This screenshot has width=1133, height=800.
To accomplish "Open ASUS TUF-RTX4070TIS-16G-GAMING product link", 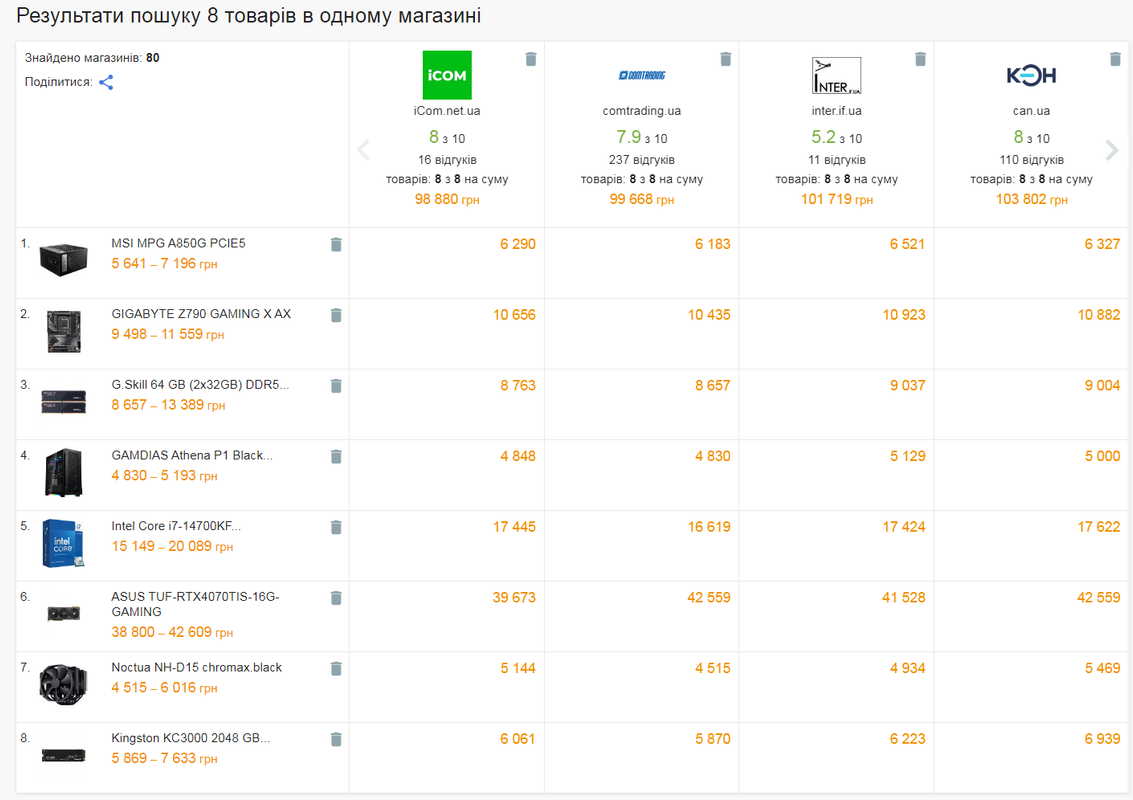I will 195,604.
